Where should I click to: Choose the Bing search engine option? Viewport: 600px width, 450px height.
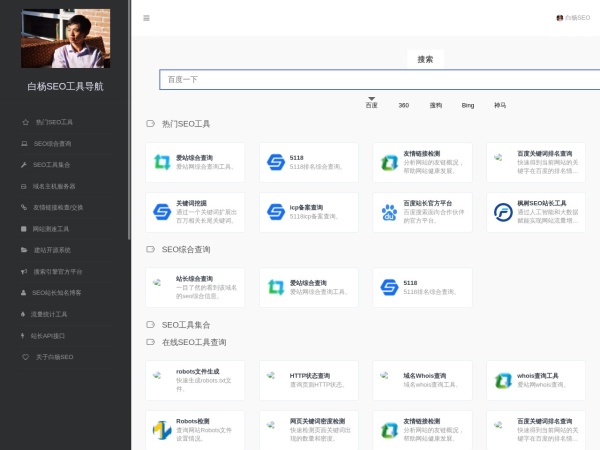468,105
